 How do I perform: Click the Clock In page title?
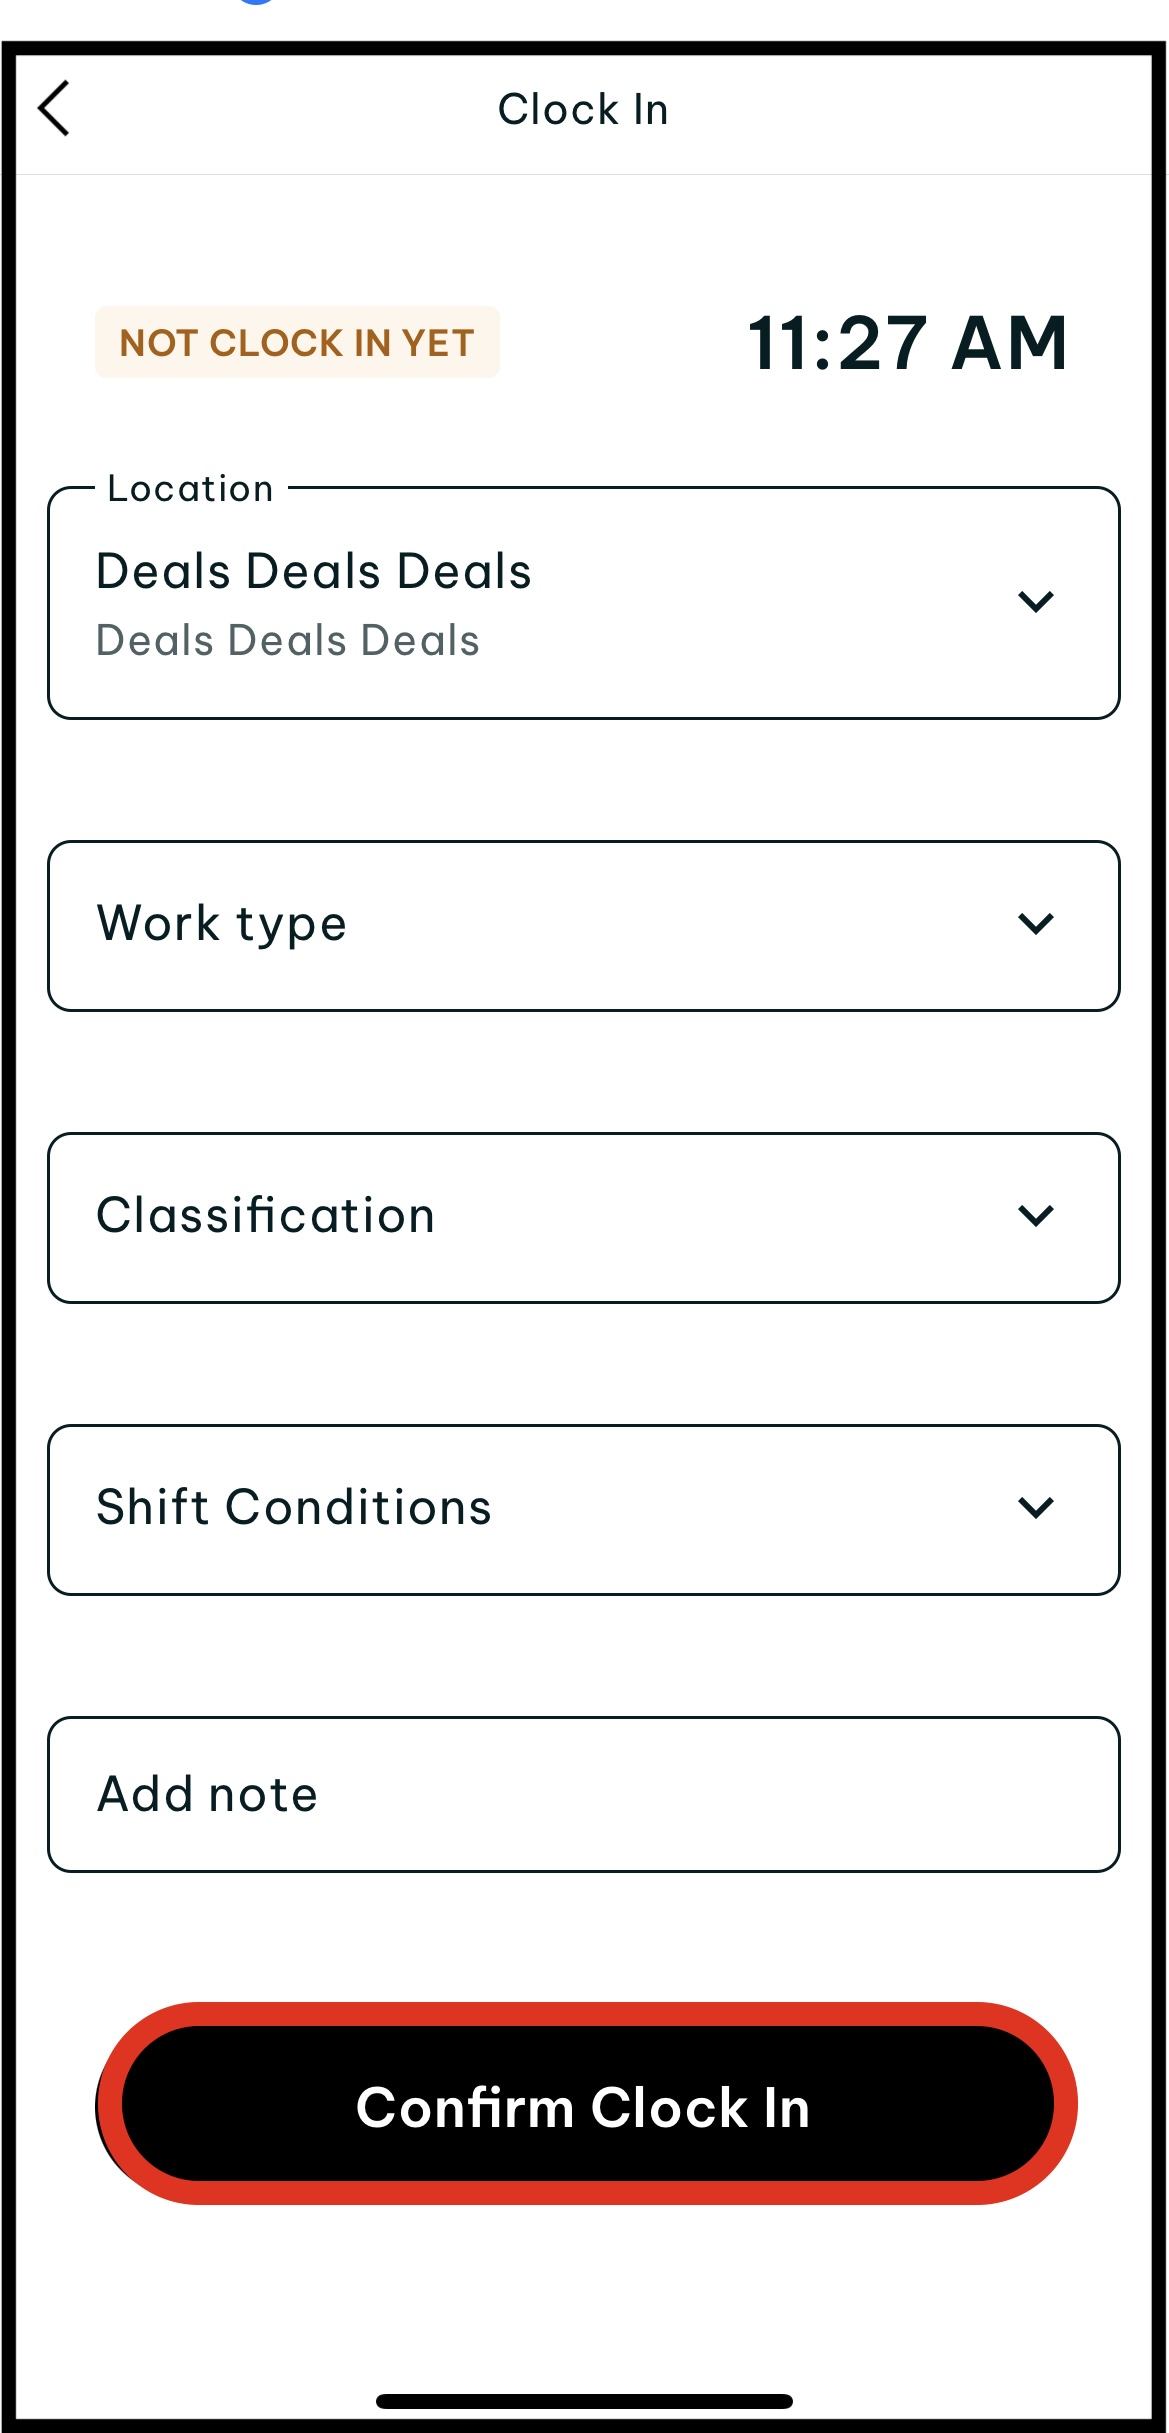pyautogui.click(x=583, y=109)
